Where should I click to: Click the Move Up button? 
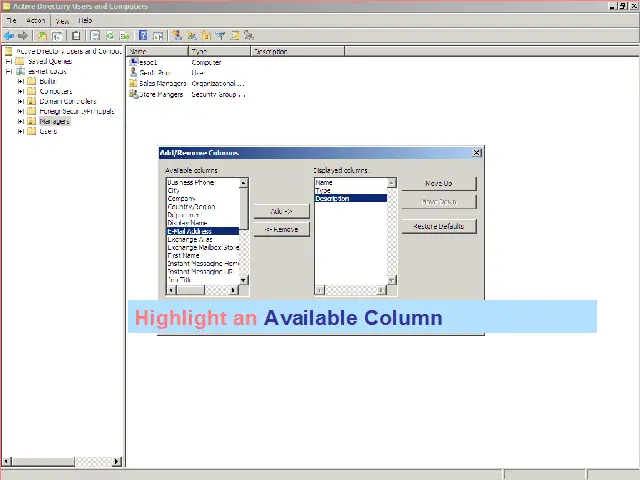[438, 184]
